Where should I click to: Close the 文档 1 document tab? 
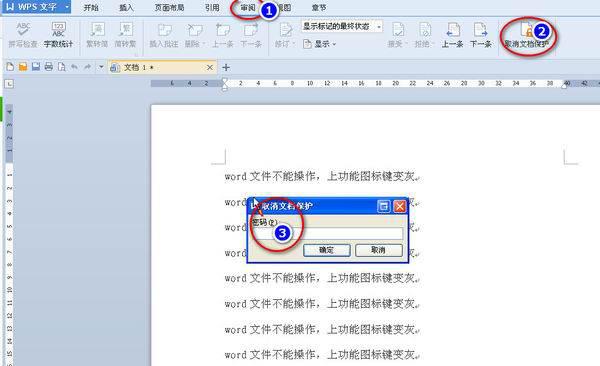coord(210,67)
